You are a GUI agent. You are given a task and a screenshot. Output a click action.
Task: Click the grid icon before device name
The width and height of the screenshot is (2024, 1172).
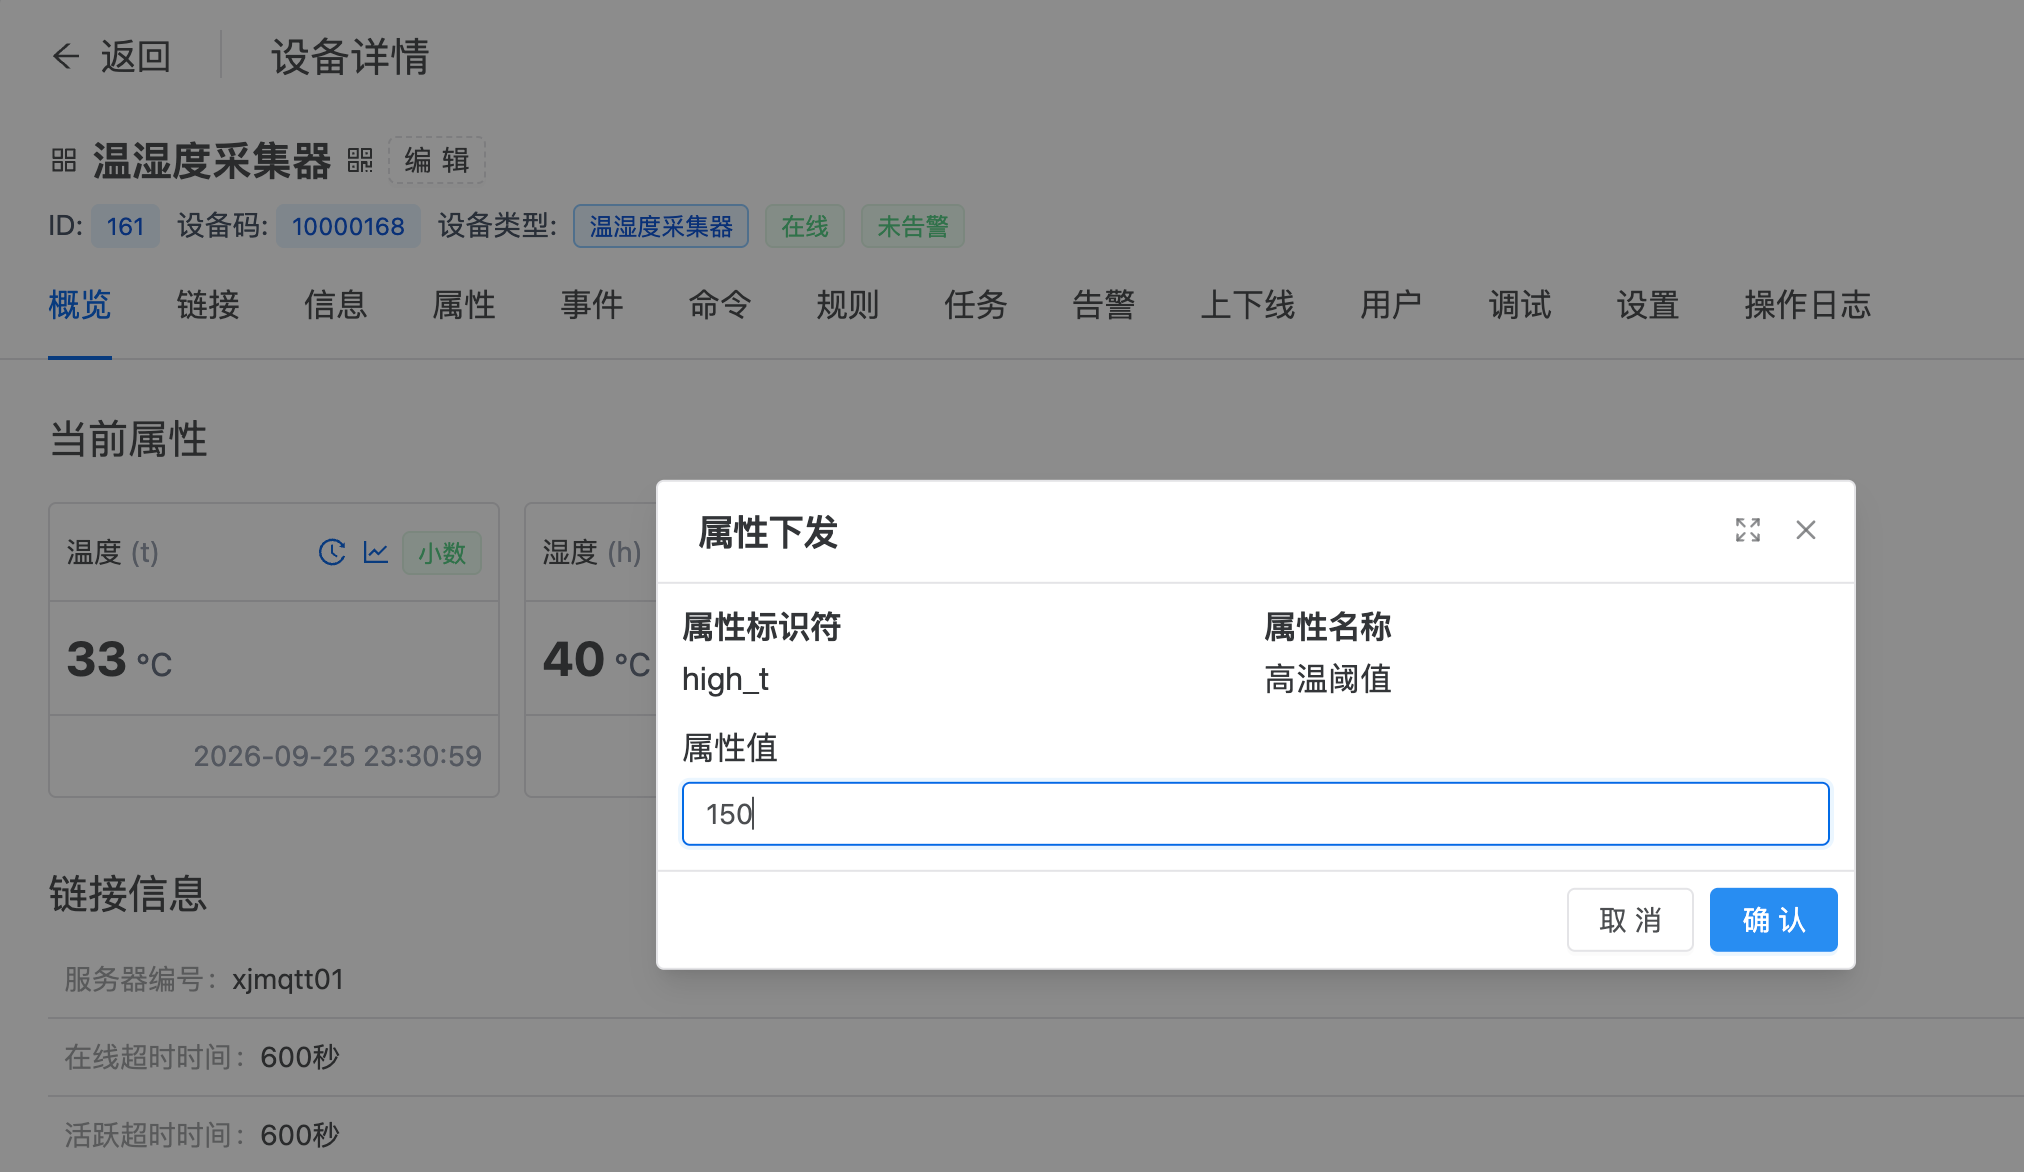click(x=64, y=160)
